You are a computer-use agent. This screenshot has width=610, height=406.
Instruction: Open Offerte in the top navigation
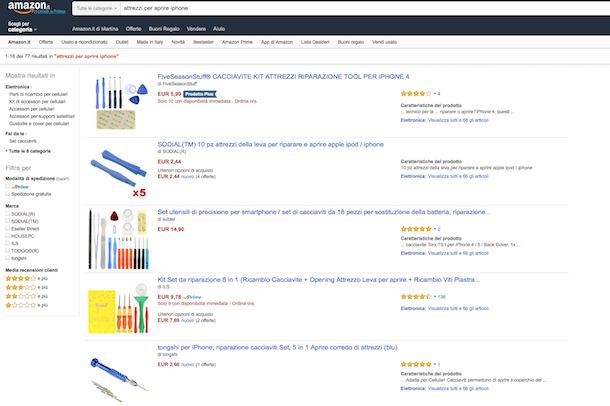click(133, 29)
